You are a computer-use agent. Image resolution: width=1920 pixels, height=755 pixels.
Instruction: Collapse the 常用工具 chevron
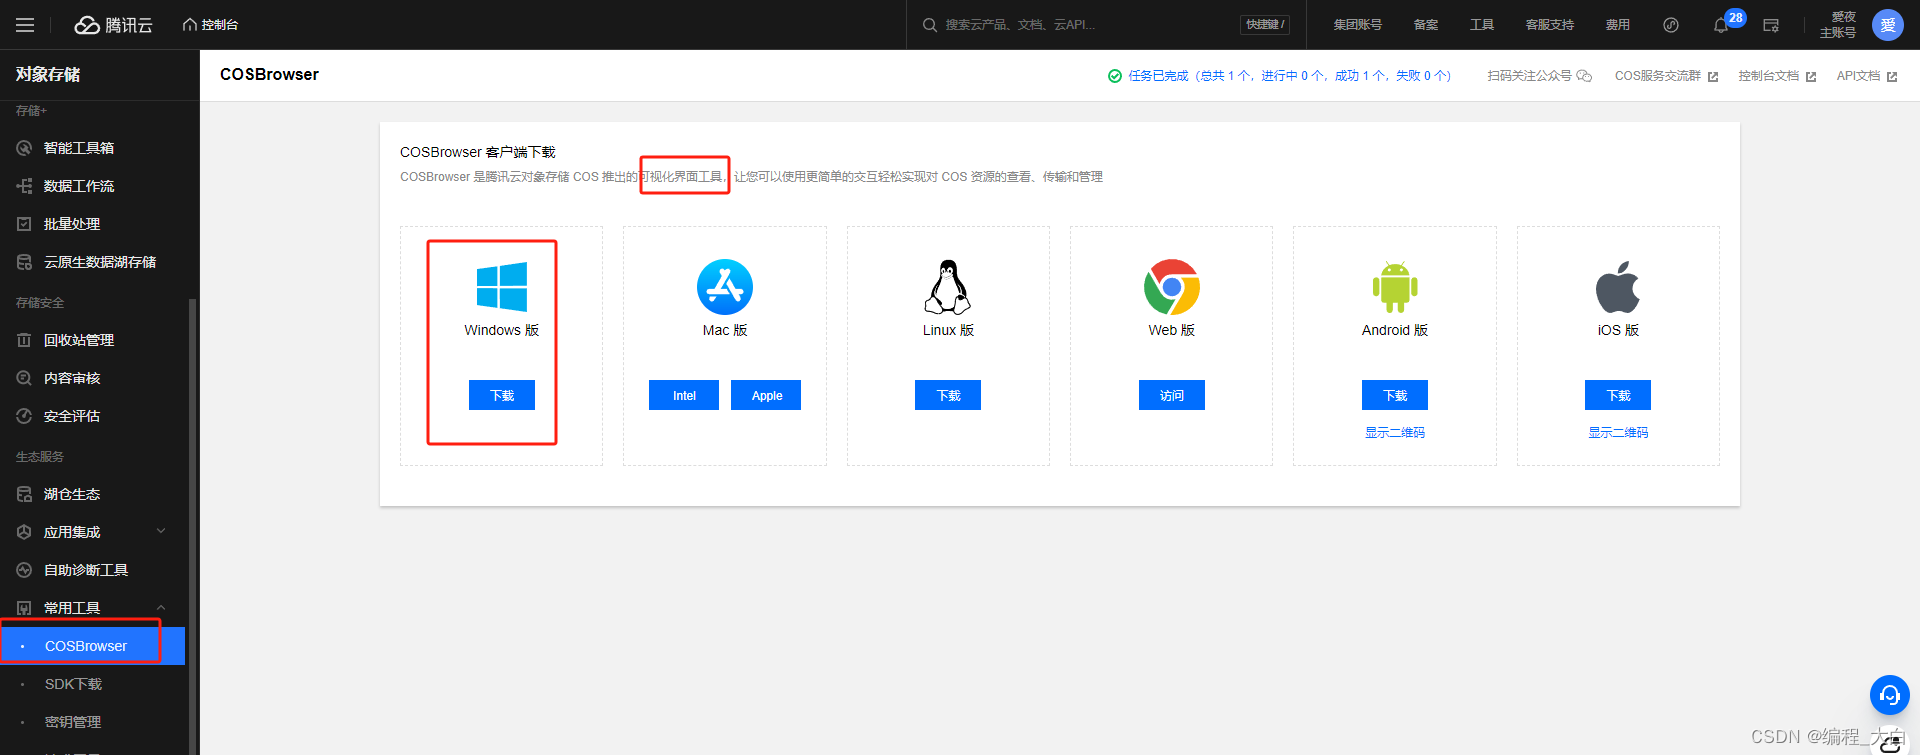(x=161, y=608)
